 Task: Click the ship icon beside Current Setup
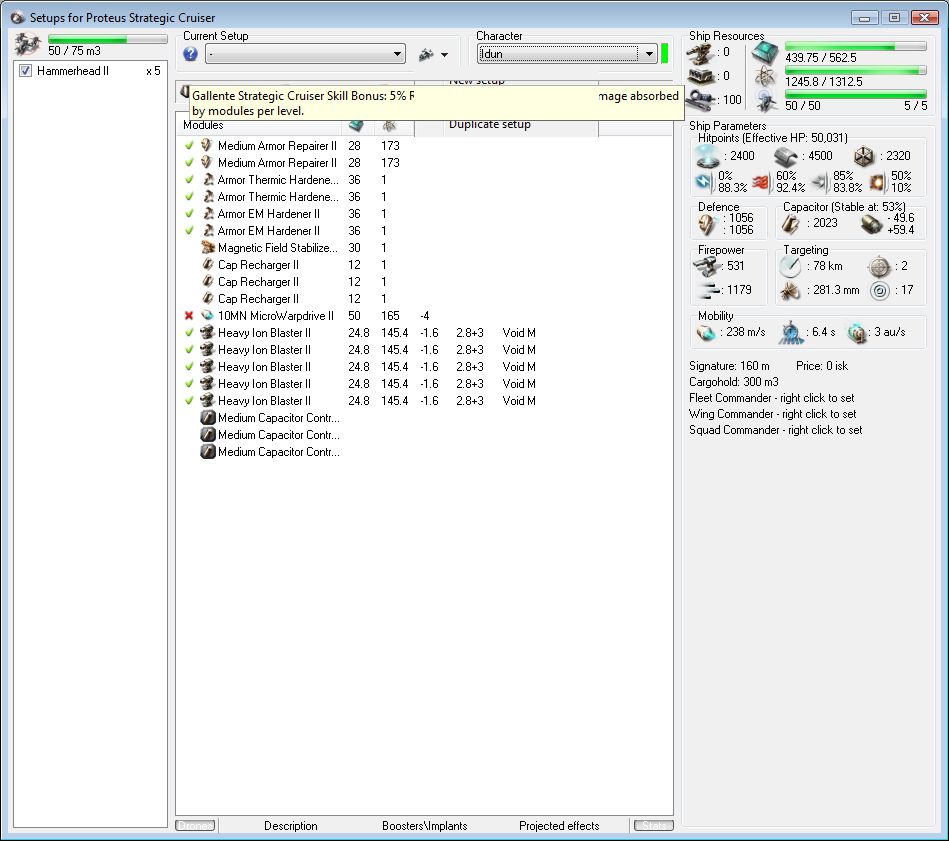[x=426, y=54]
